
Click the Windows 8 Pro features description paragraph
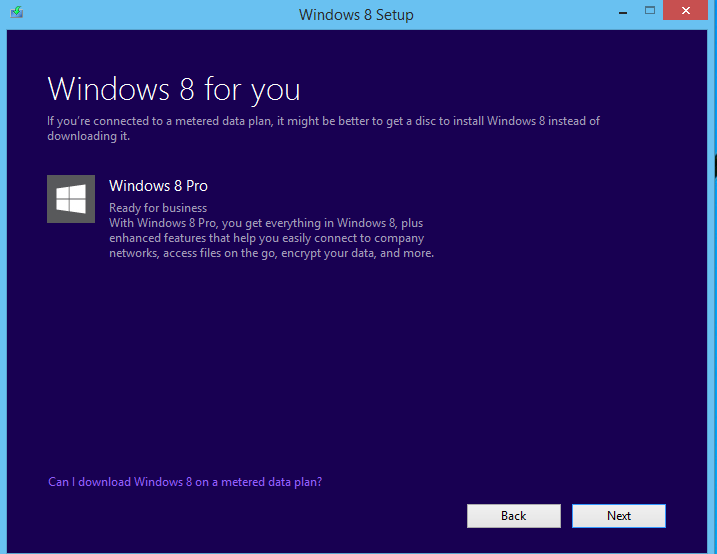tap(270, 238)
